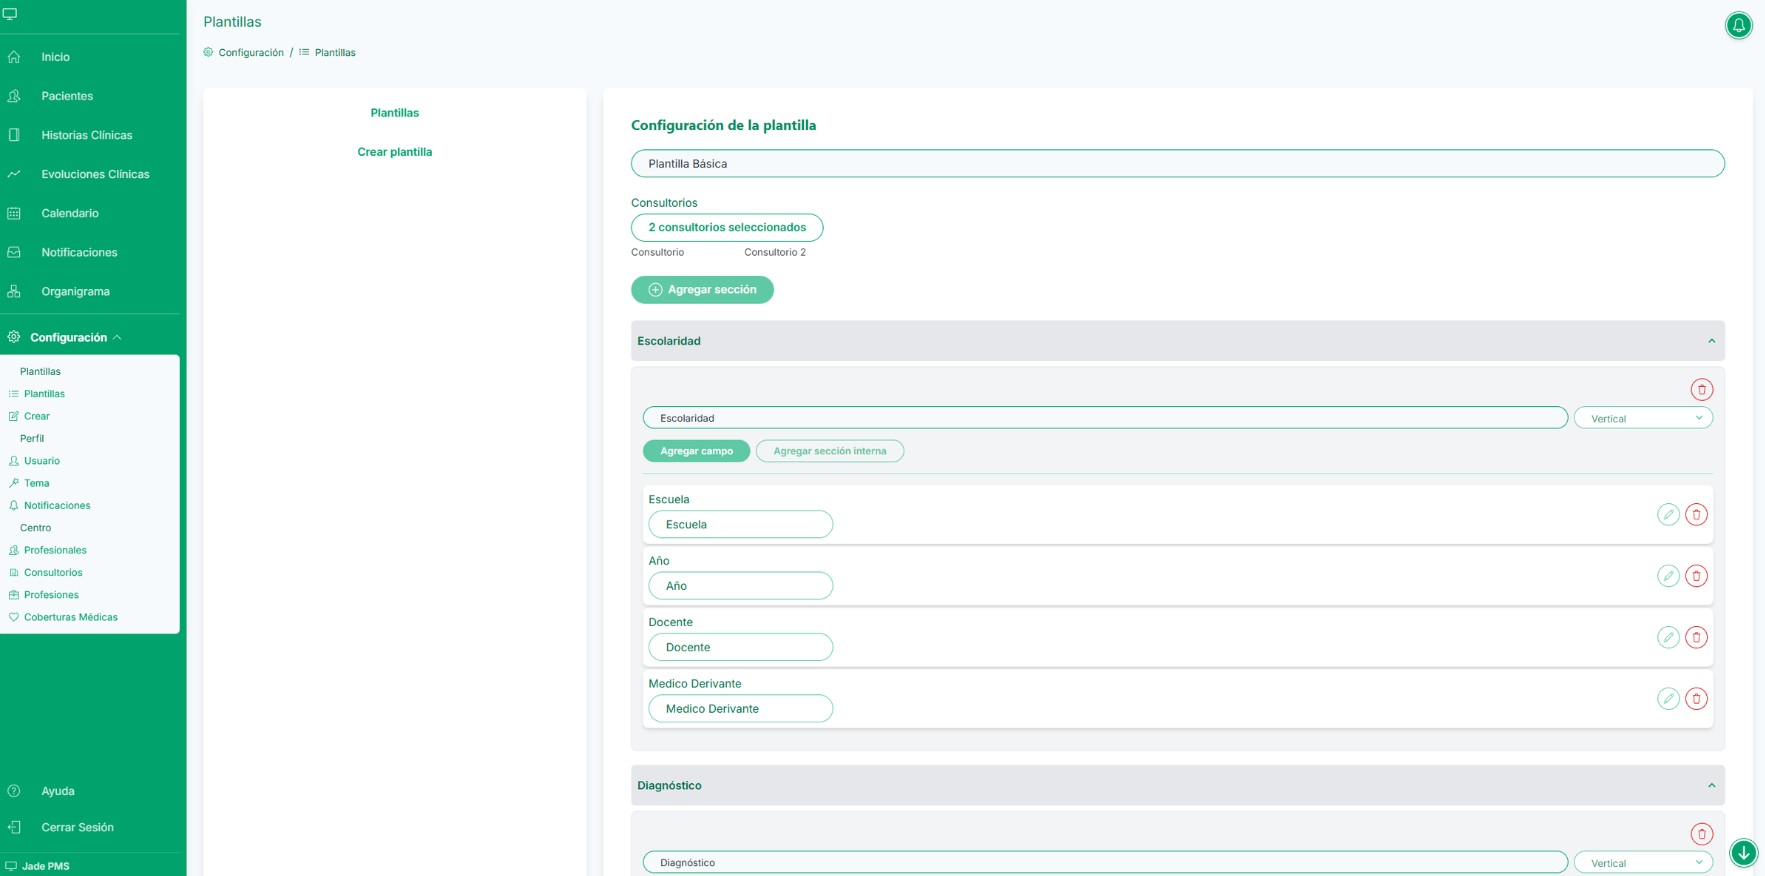Open Coberturas Médicas submenu item
Viewport: 1765px width, 876px height.
71,617
